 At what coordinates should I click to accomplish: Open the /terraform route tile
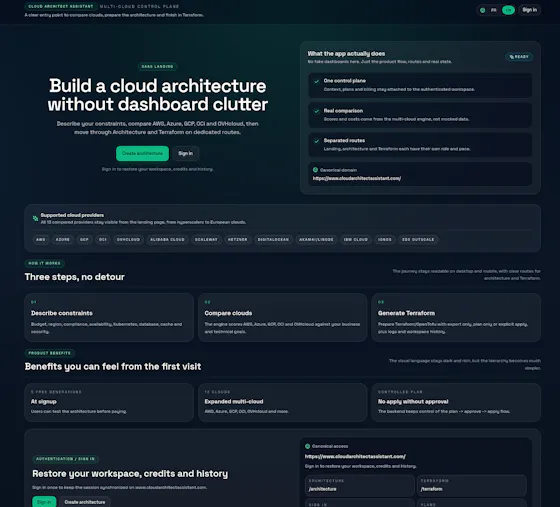472,486
